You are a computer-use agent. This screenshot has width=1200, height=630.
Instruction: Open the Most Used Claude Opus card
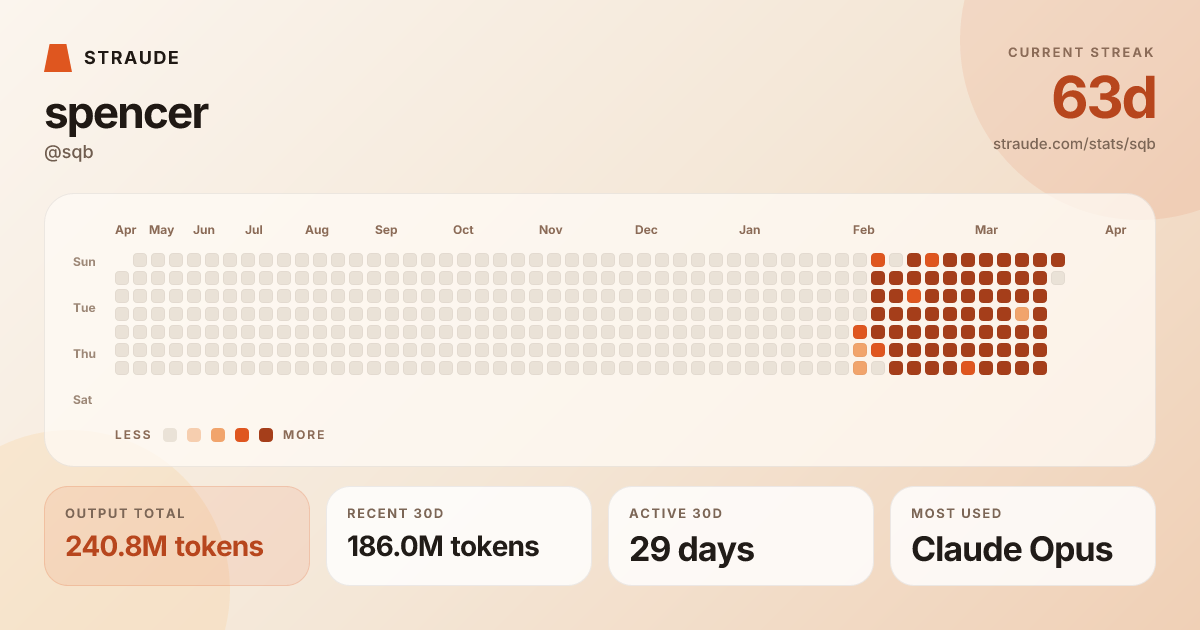click(x=1023, y=536)
